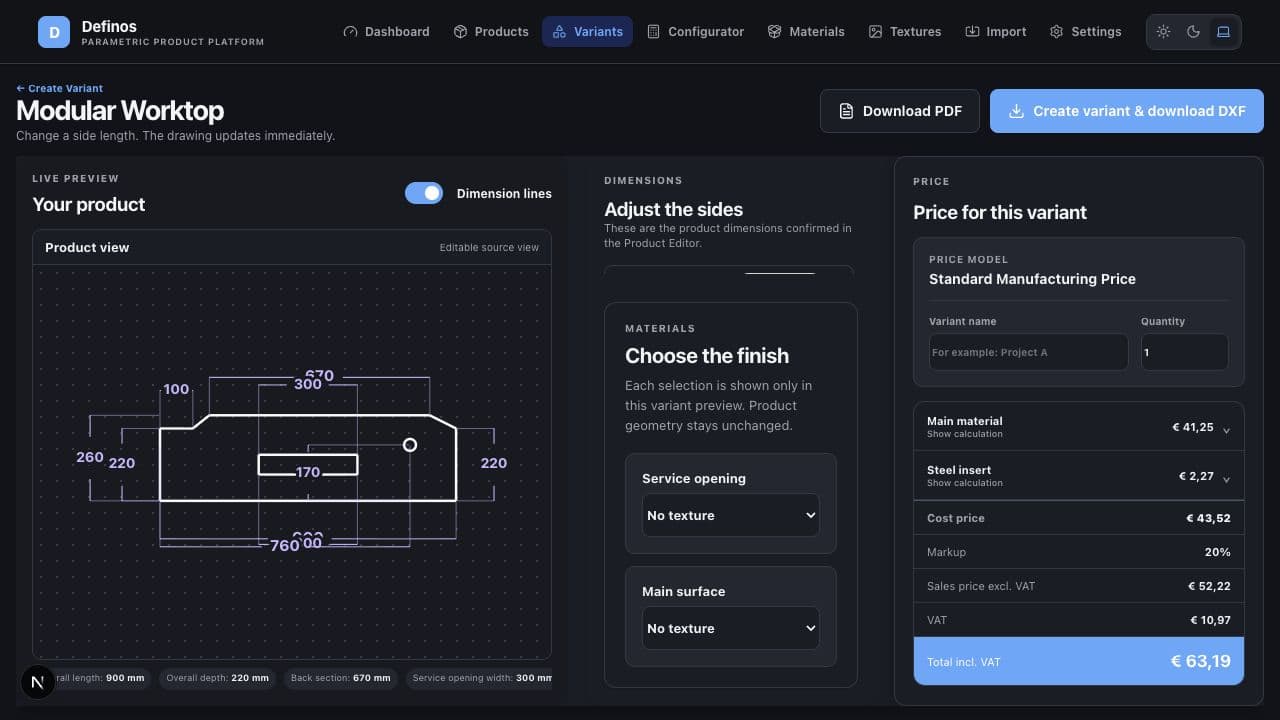Open the Main surface texture dropdown
This screenshot has width=1280, height=720.
pyautogui.click(x=731, y=628)
